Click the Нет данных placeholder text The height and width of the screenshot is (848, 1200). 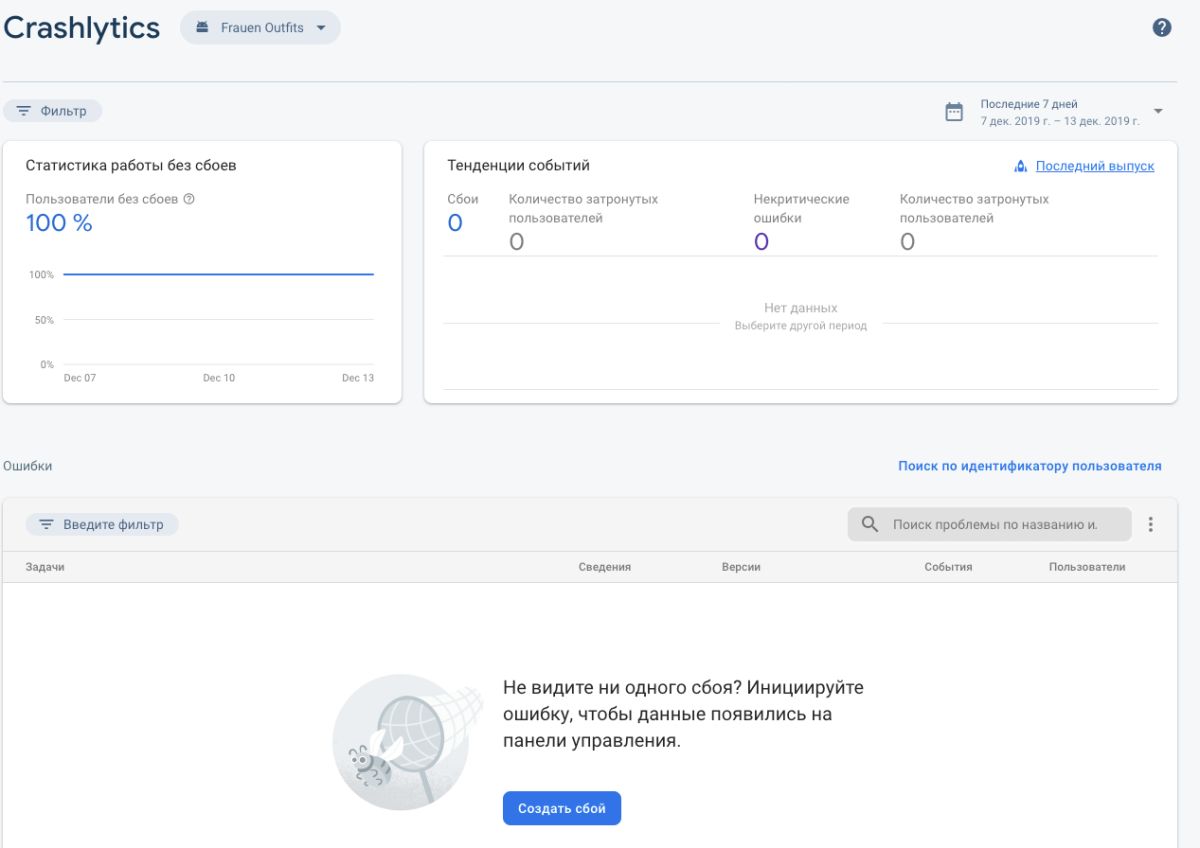[801, 308]
